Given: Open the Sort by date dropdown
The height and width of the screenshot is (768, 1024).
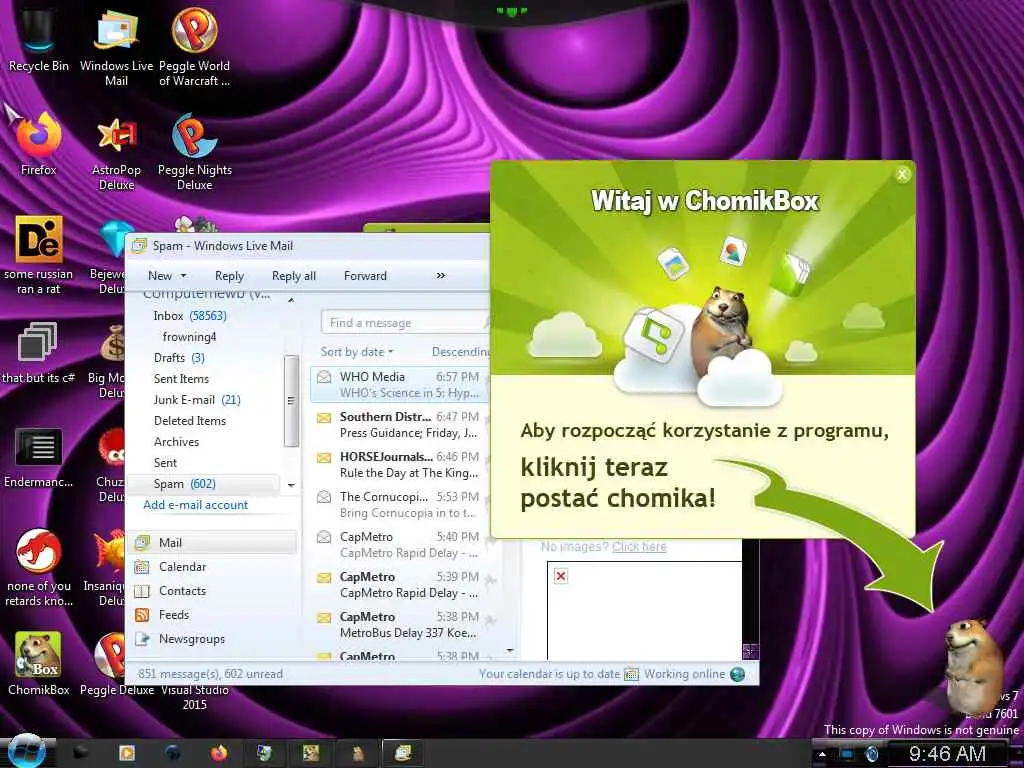Looking at the screenshot, I should (357, 352).
